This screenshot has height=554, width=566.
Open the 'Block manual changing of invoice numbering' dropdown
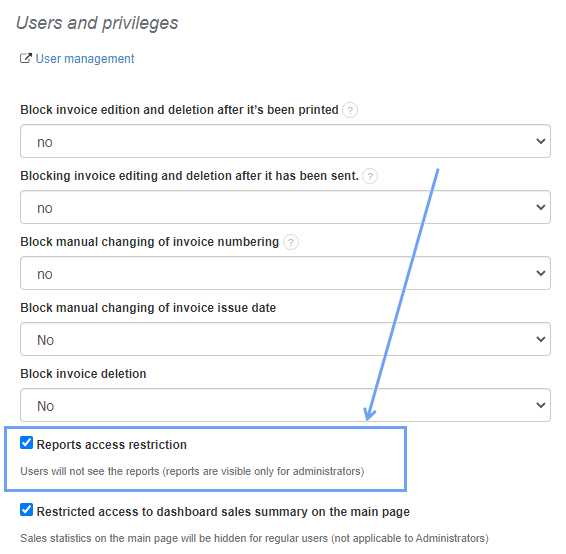click(285, 273)
